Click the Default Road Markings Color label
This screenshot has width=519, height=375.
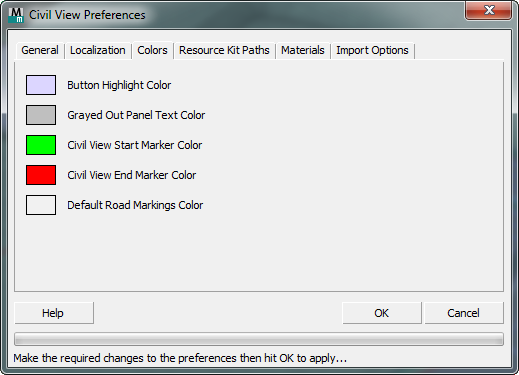coord(135,205)
